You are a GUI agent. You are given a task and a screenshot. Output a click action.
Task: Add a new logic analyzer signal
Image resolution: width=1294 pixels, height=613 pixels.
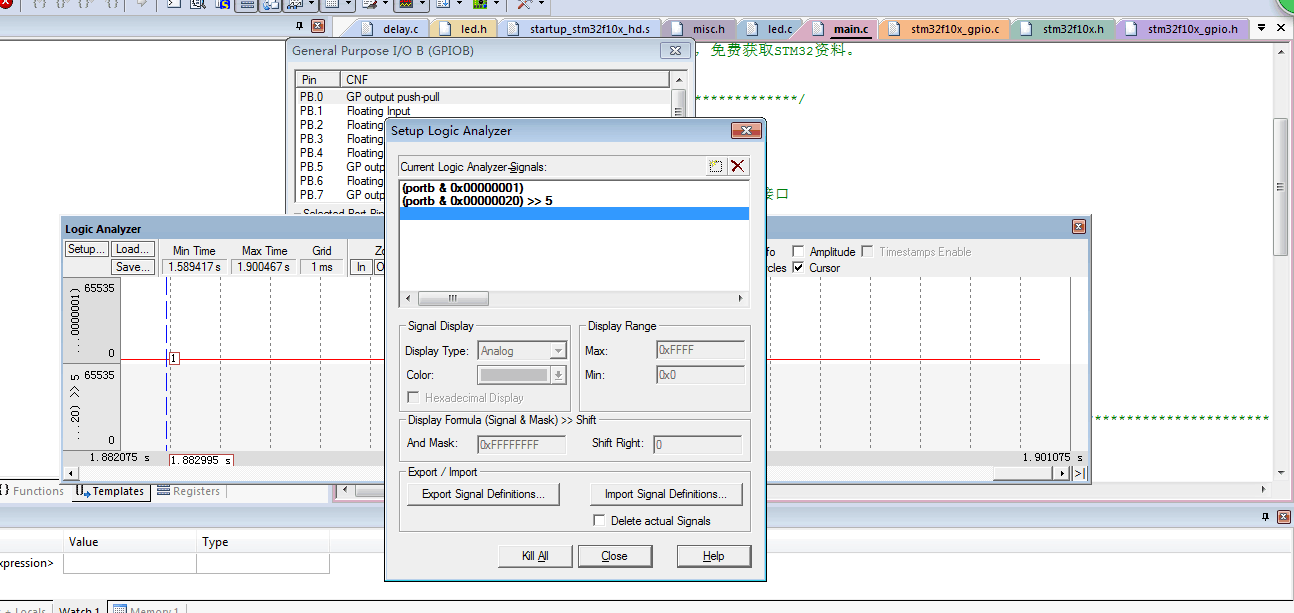point(716,167)
